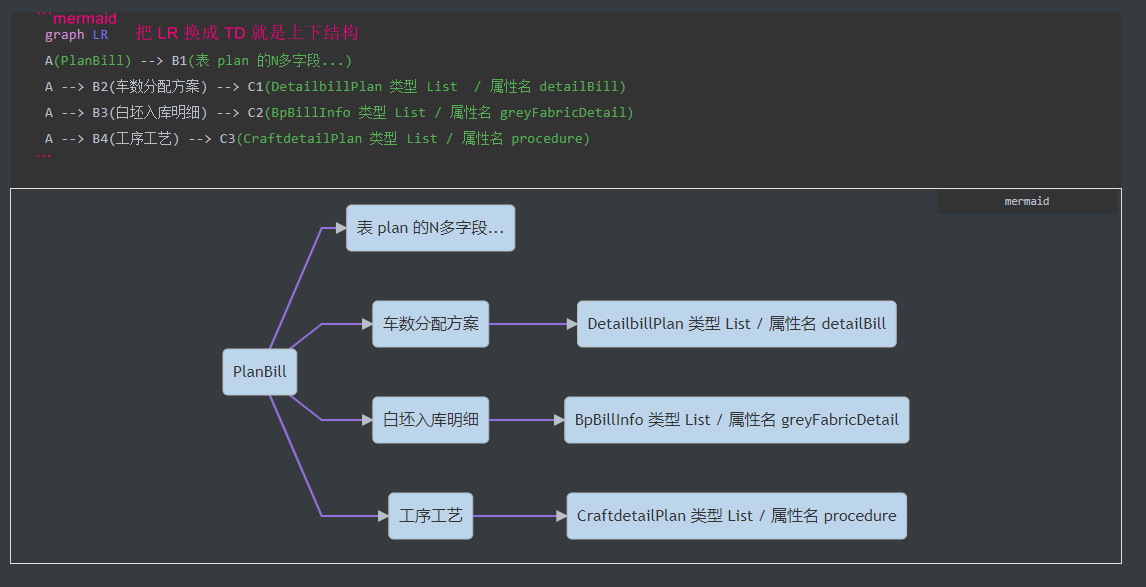Image resolution: width=1146 pixels, height=587 pixels.
Task: Click 'C2(BpBillInfo' in the code block
Action: [x=299, y=113]
